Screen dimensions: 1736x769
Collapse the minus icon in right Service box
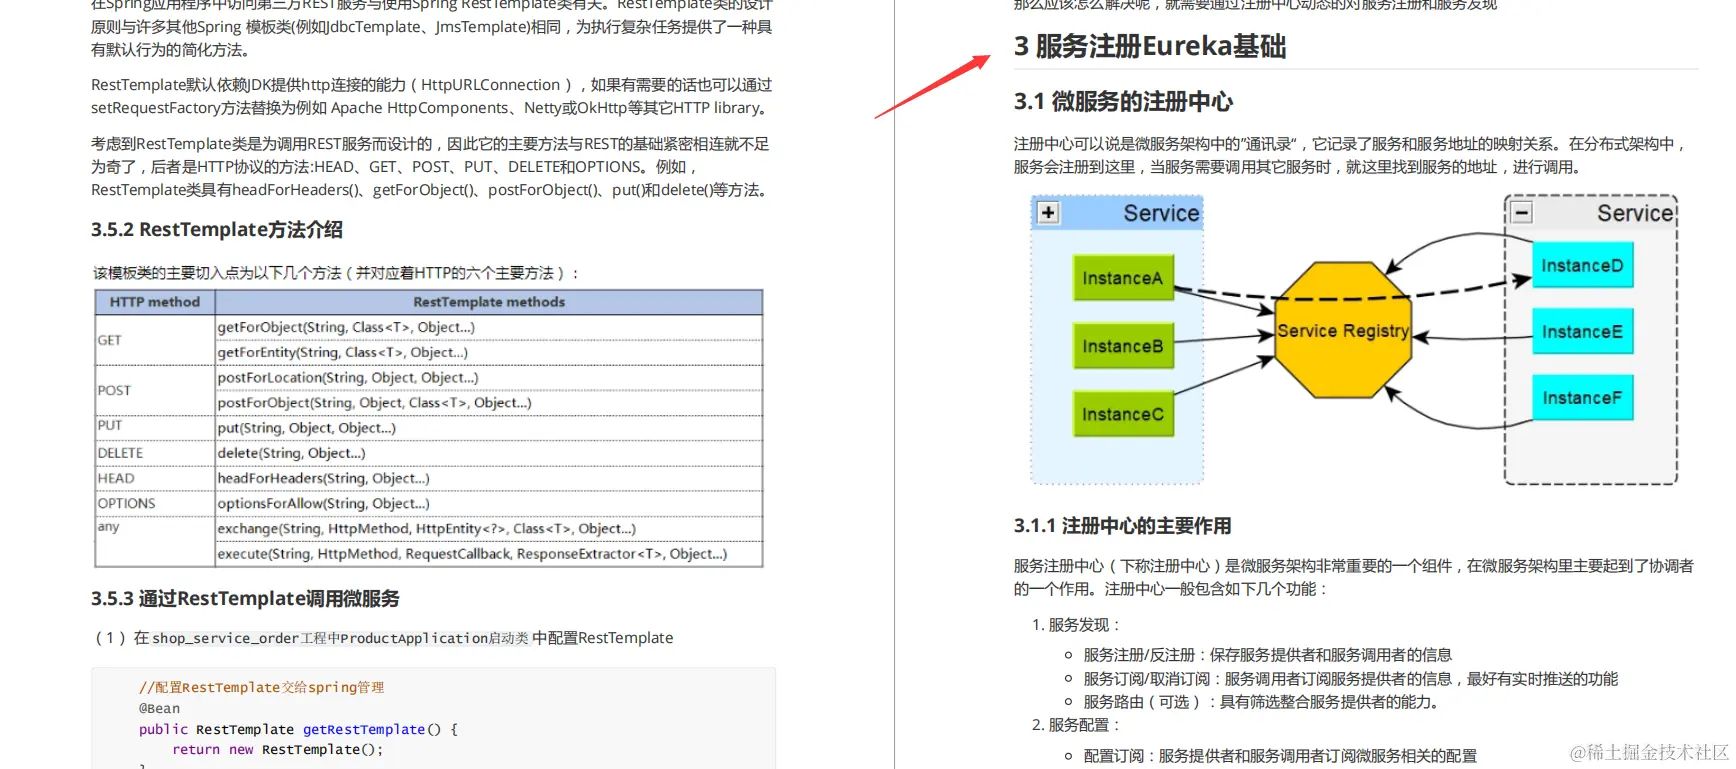1521,213
